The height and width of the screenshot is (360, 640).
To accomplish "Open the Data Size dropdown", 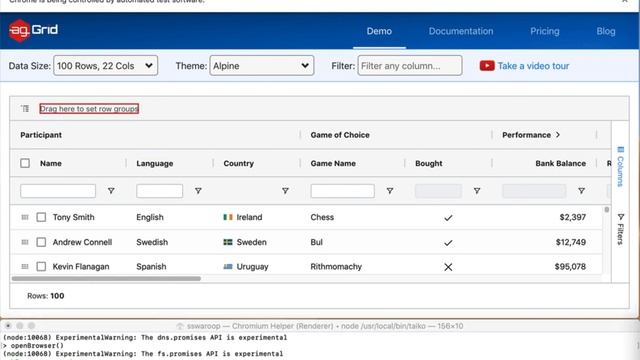I will [x=105, y=66].
